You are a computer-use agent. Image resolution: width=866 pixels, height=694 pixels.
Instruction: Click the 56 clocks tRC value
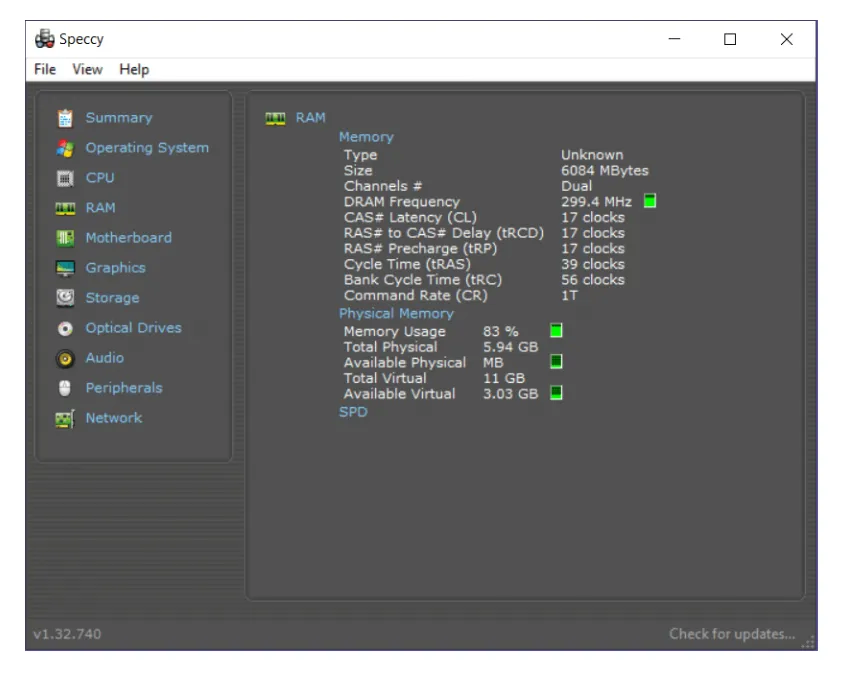pyautogui.click(x=593, y=280)
